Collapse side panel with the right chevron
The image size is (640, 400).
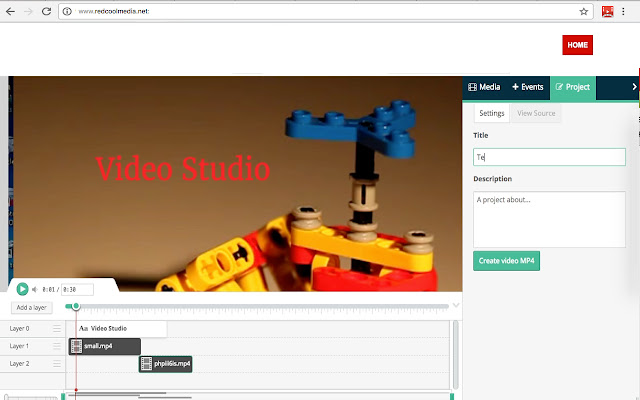click(x=634, y=87)
